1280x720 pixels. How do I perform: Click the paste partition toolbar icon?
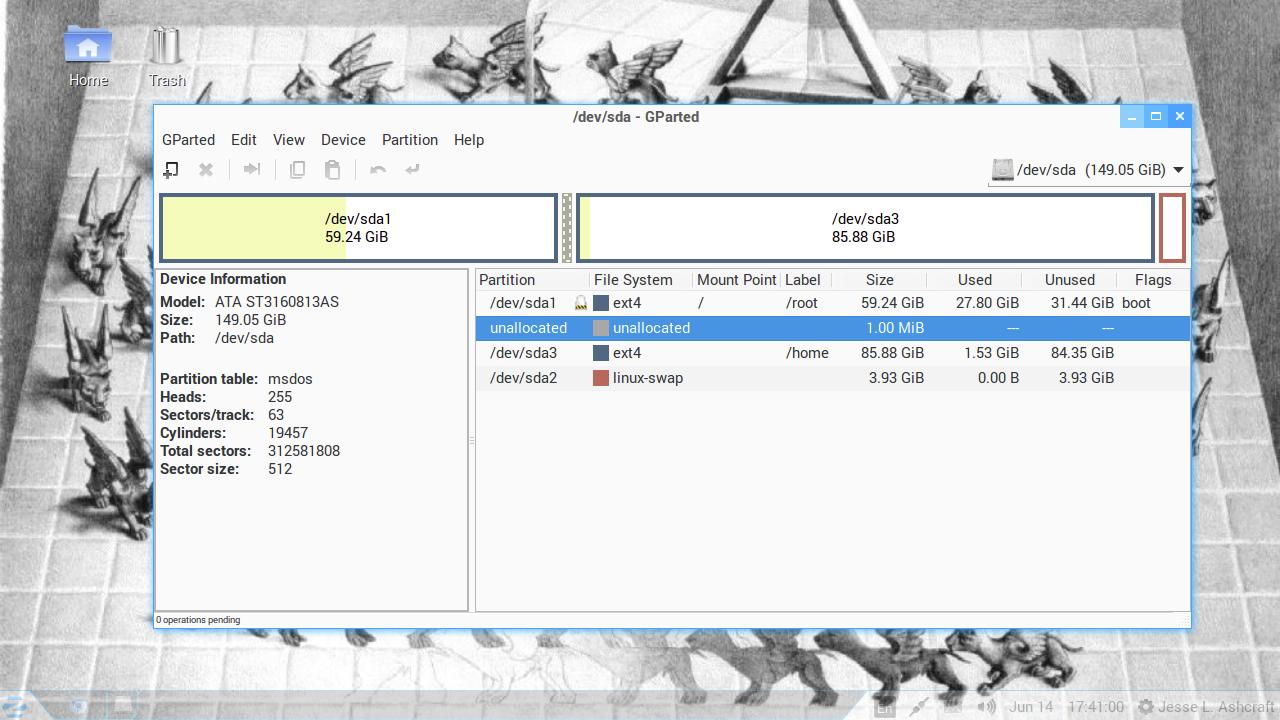coord(332,170)
